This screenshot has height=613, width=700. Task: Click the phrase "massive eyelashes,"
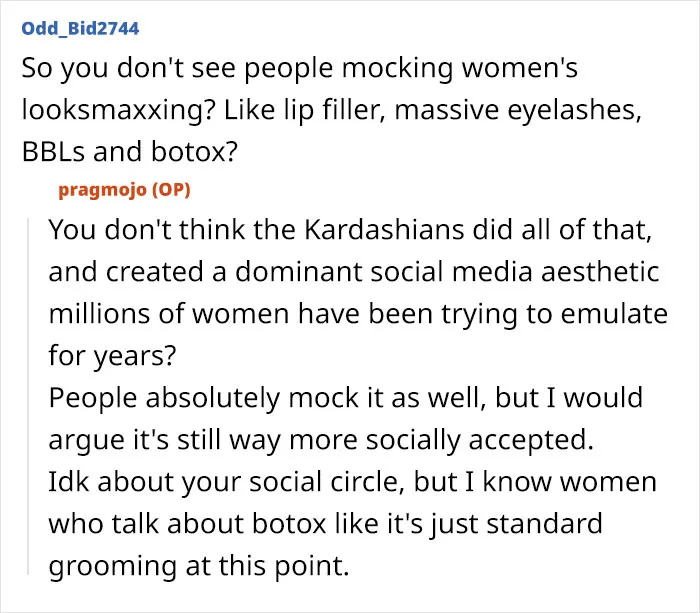(518, 110)
